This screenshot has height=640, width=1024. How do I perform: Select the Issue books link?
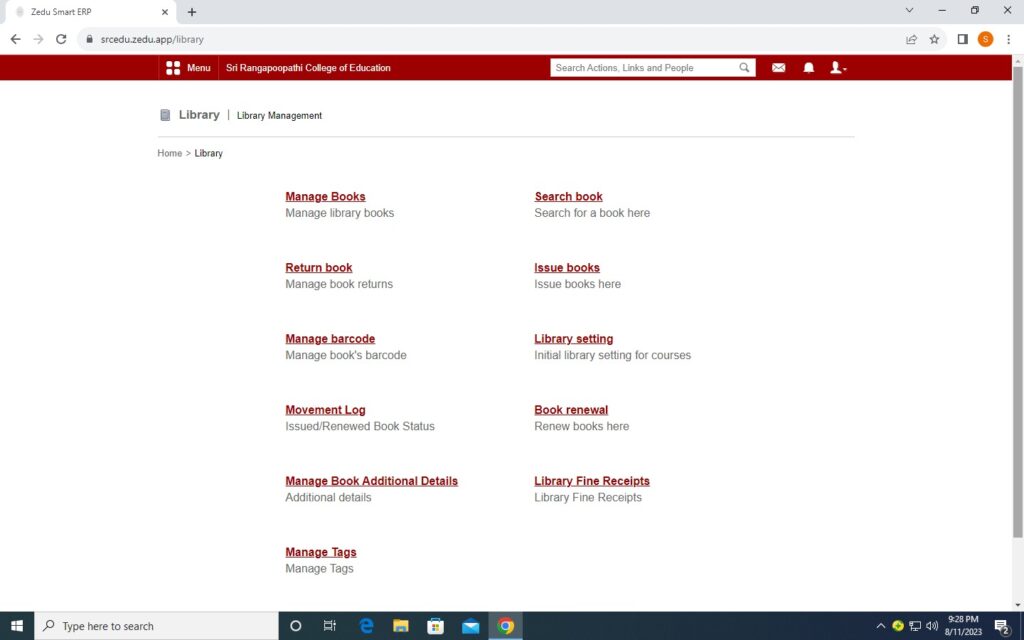click(x=566, y=268)
